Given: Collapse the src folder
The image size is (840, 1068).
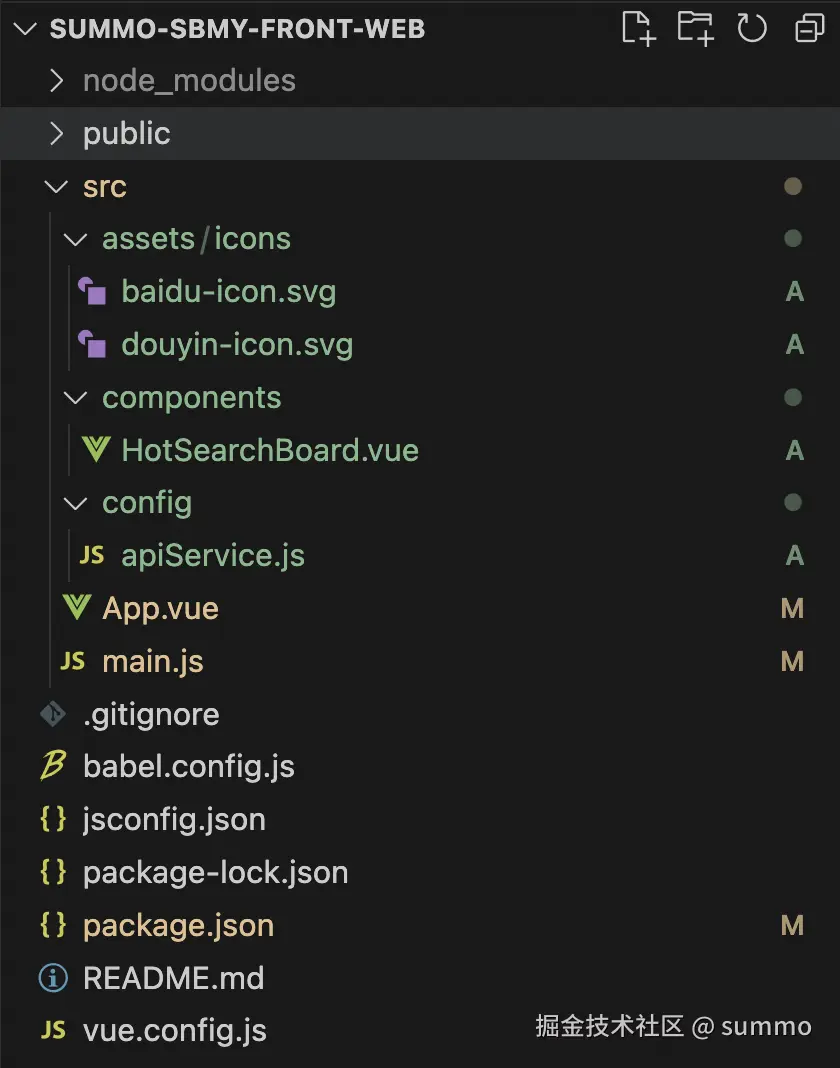Looking at the screenshot, I should click(x=57, y=187).
